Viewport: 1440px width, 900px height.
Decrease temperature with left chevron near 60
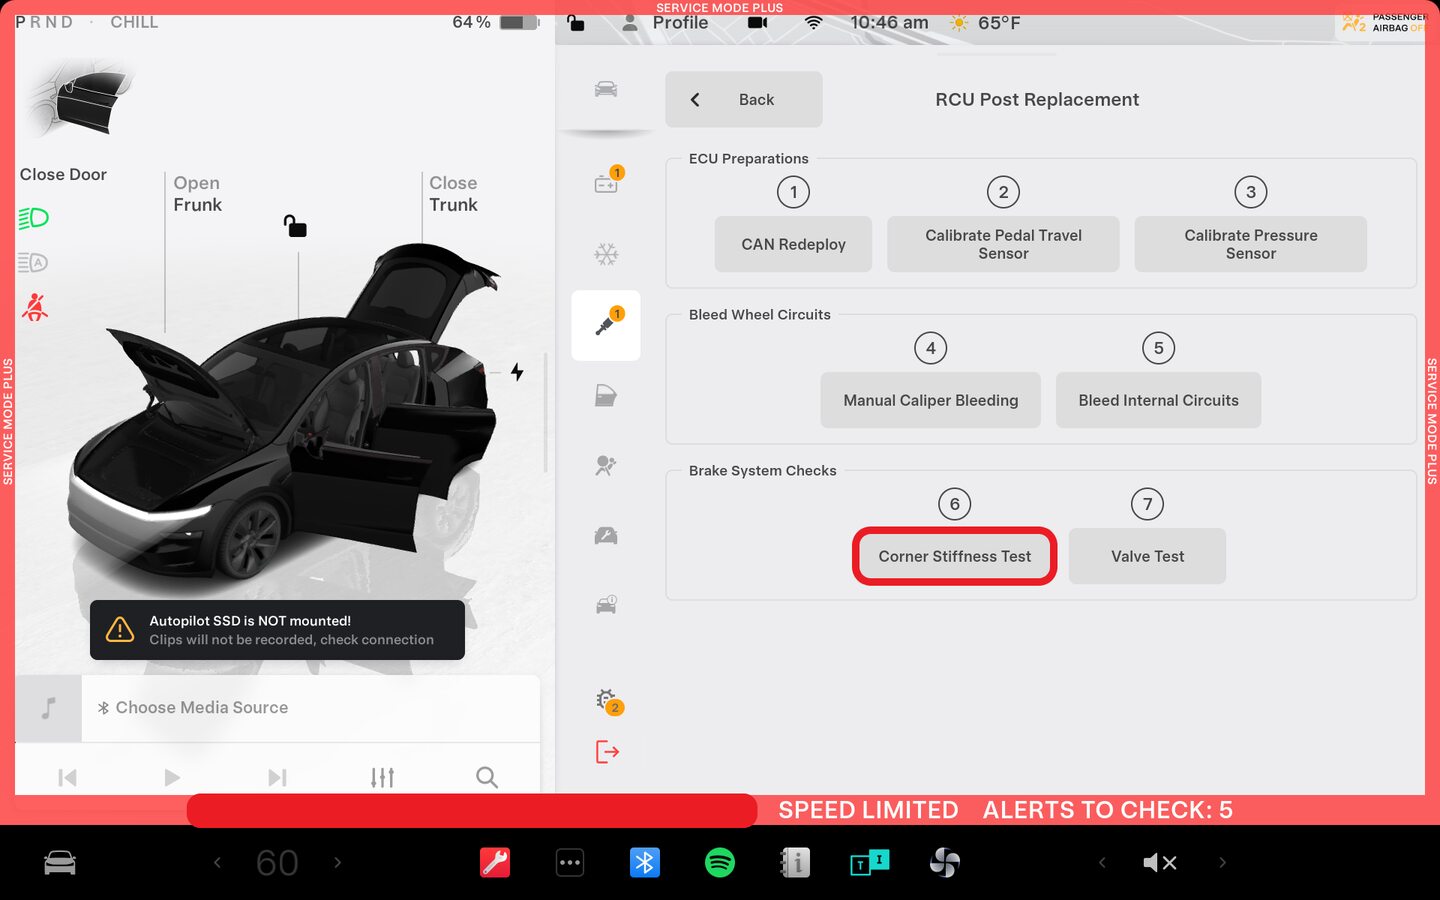point(217,862)
